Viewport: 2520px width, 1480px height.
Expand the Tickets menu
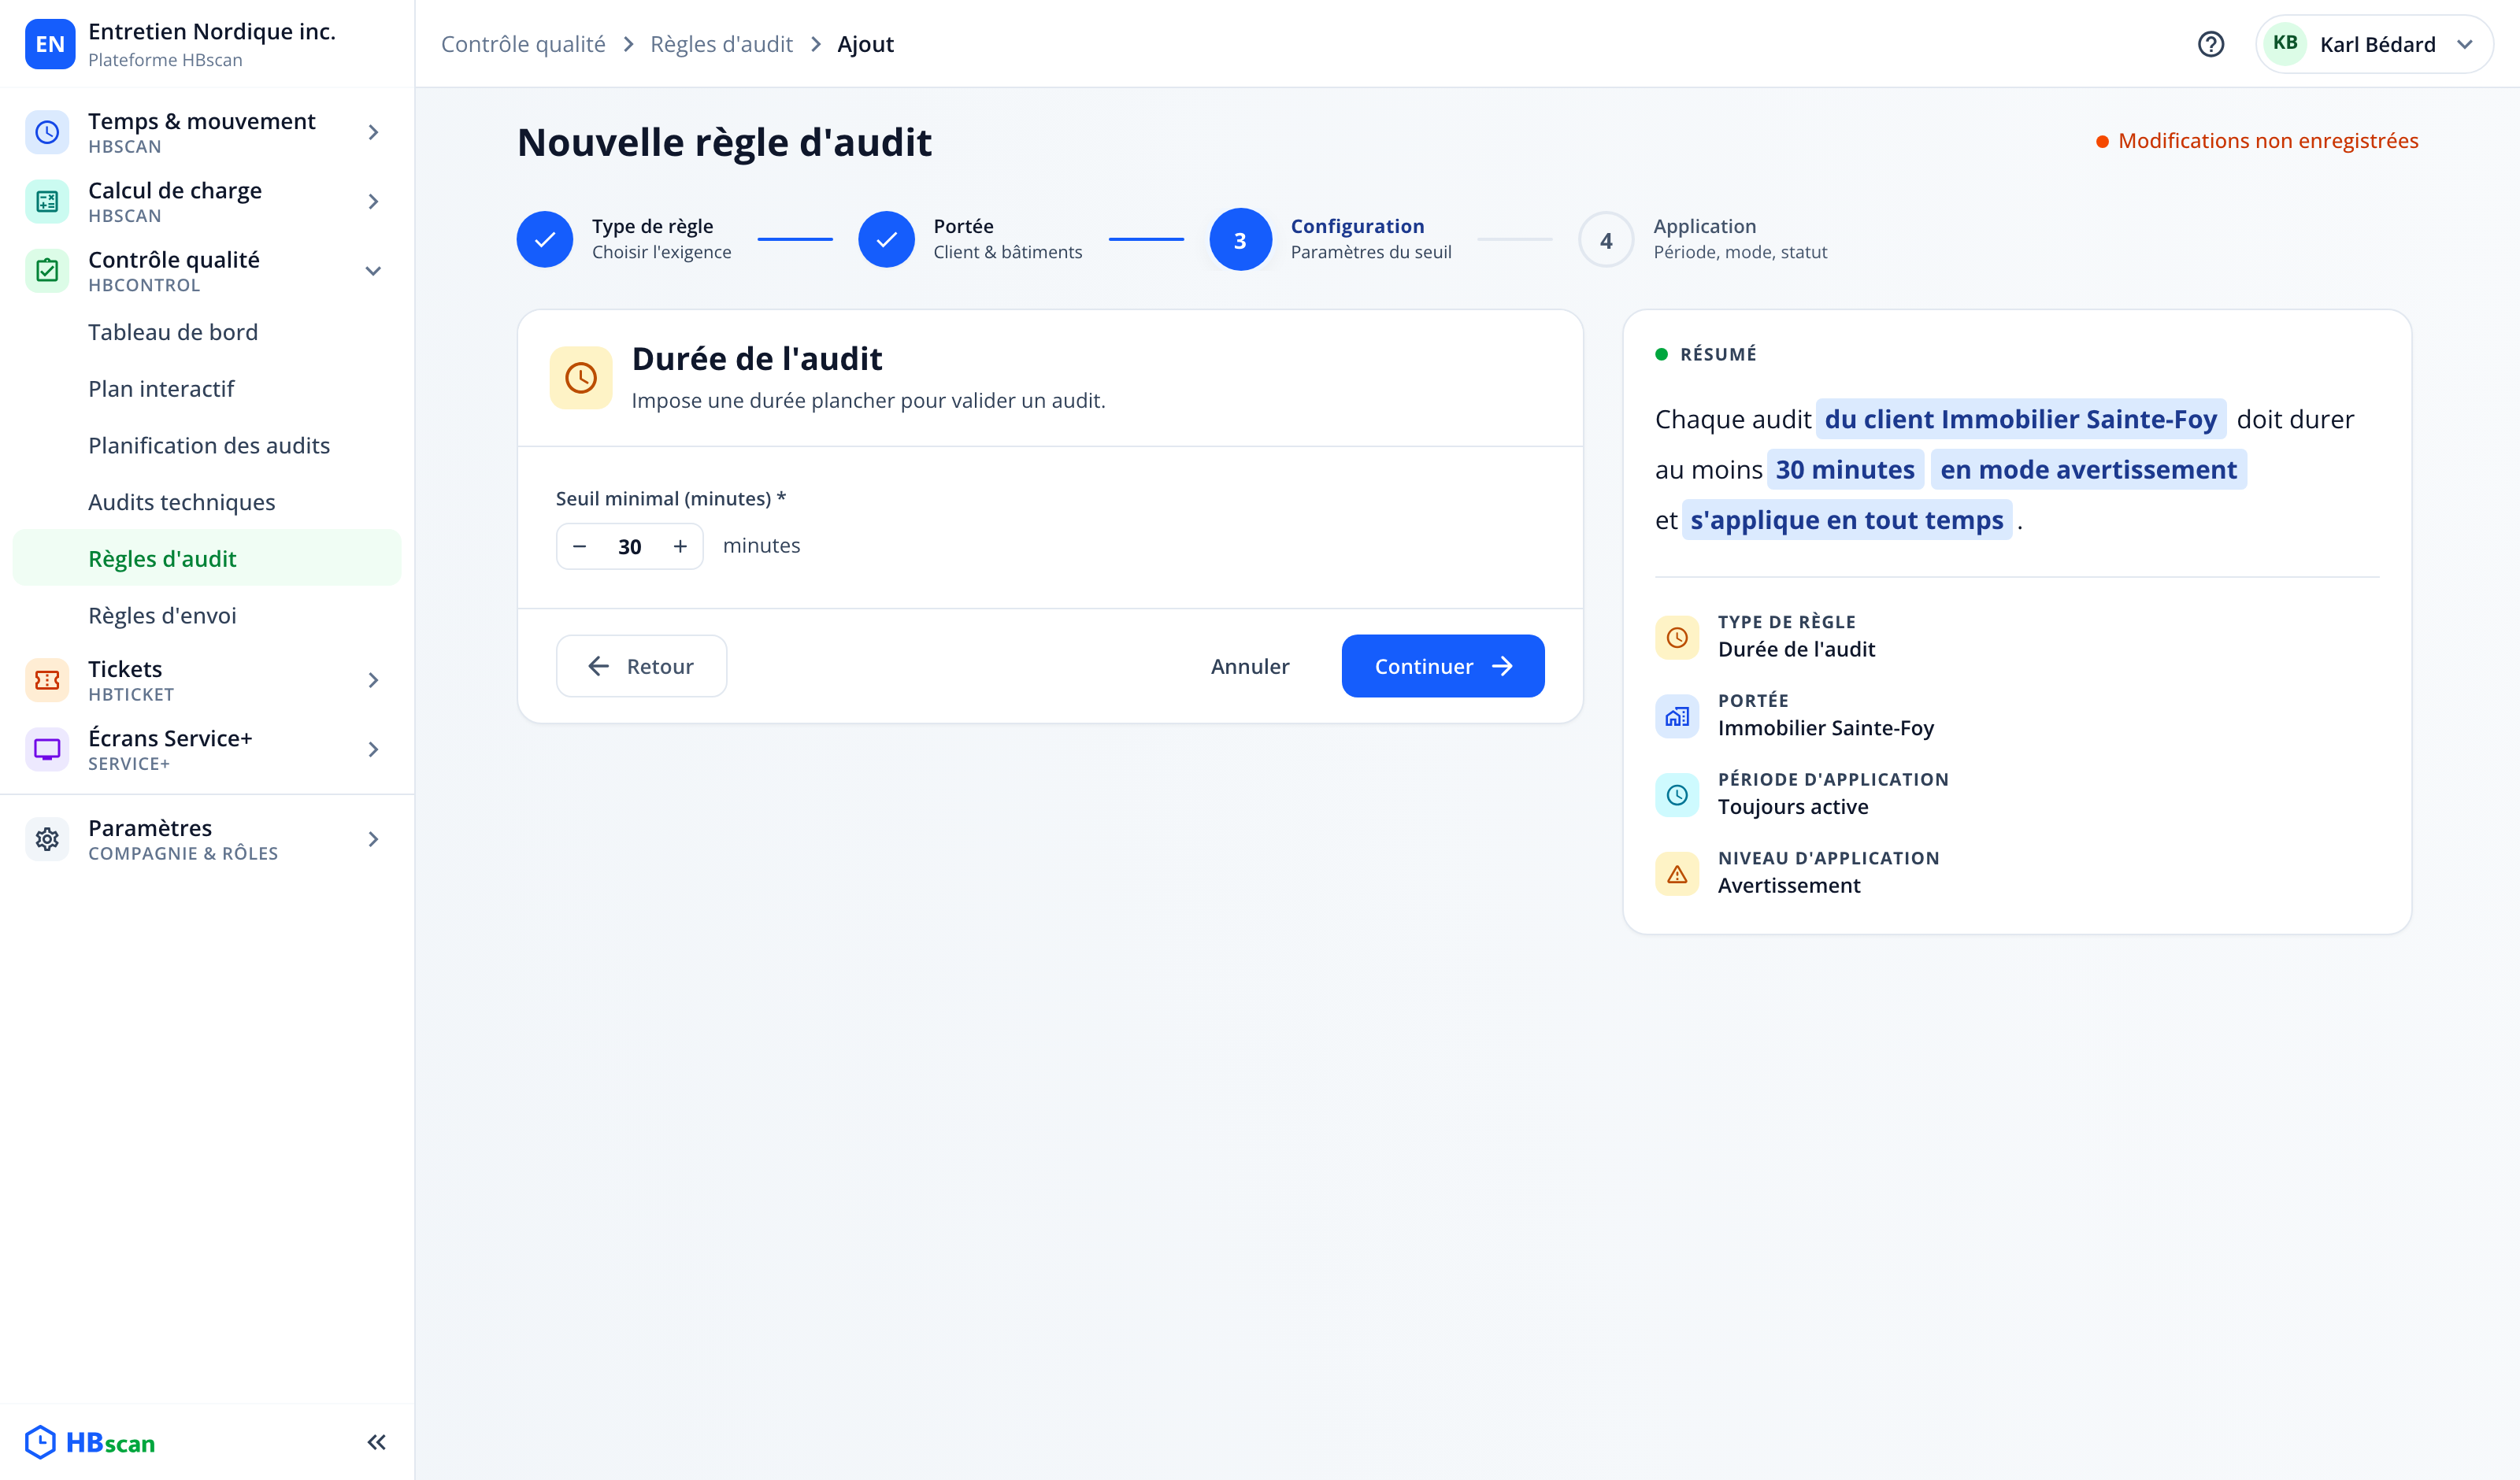click(x=373, y=680)
